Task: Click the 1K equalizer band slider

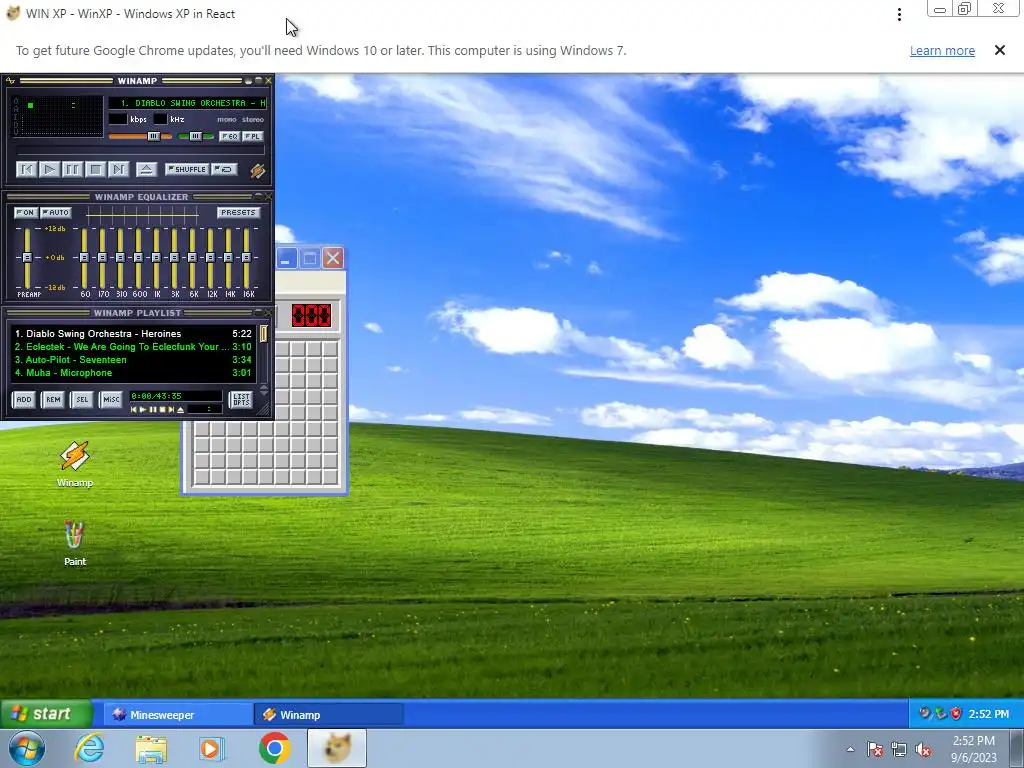Action: tap(156, 258)
